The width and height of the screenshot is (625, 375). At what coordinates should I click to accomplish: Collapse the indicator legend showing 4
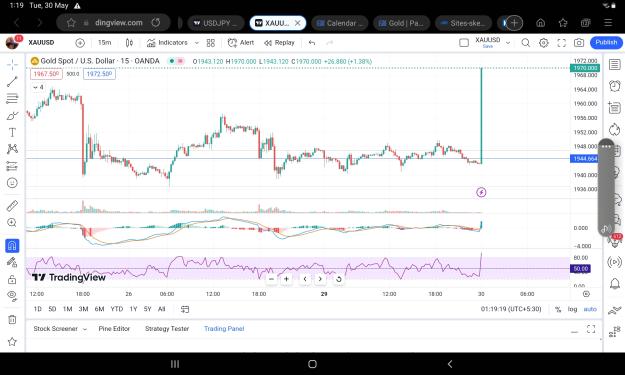38,87
